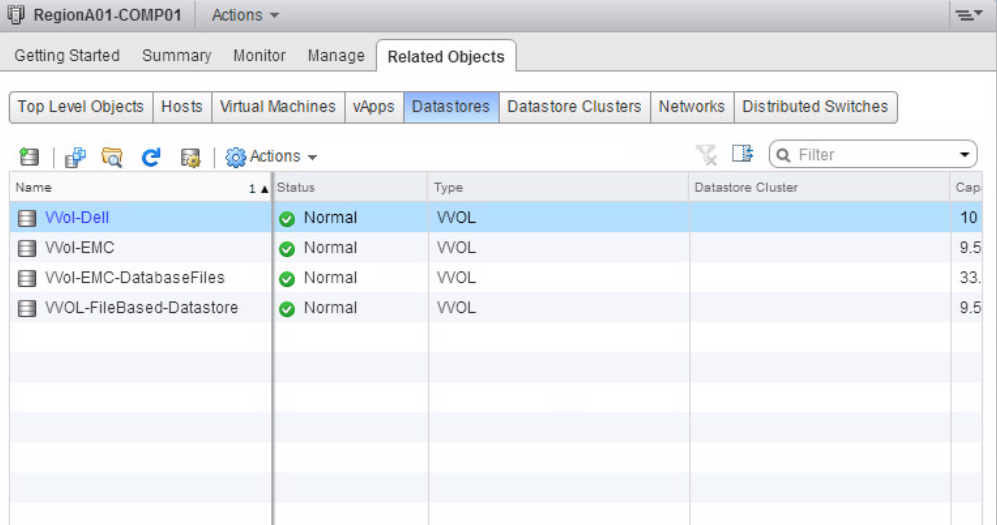Open the Manage tab
The width and height of the screenshot is (997, 525).
[336, 56]
